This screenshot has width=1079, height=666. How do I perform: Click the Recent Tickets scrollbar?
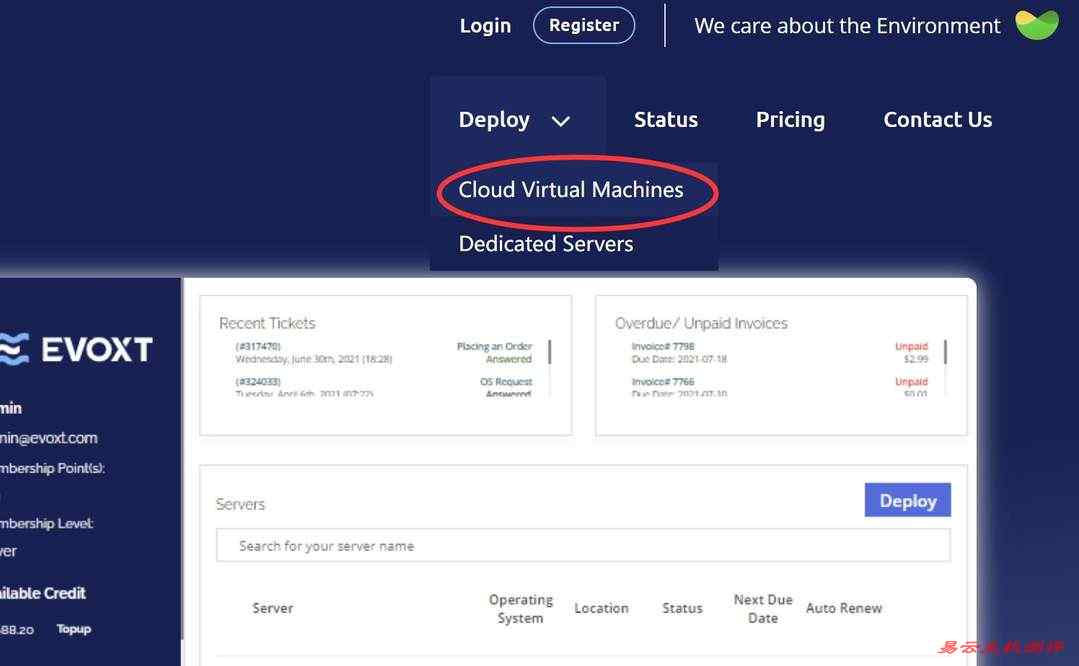click(x=550, y=352)
